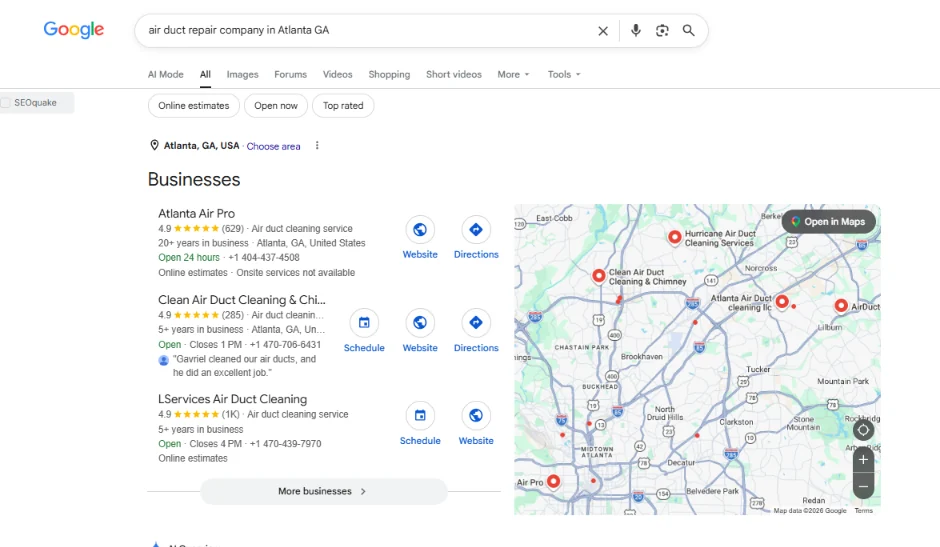
Task: Center map on my location icon
Action: 863,430
